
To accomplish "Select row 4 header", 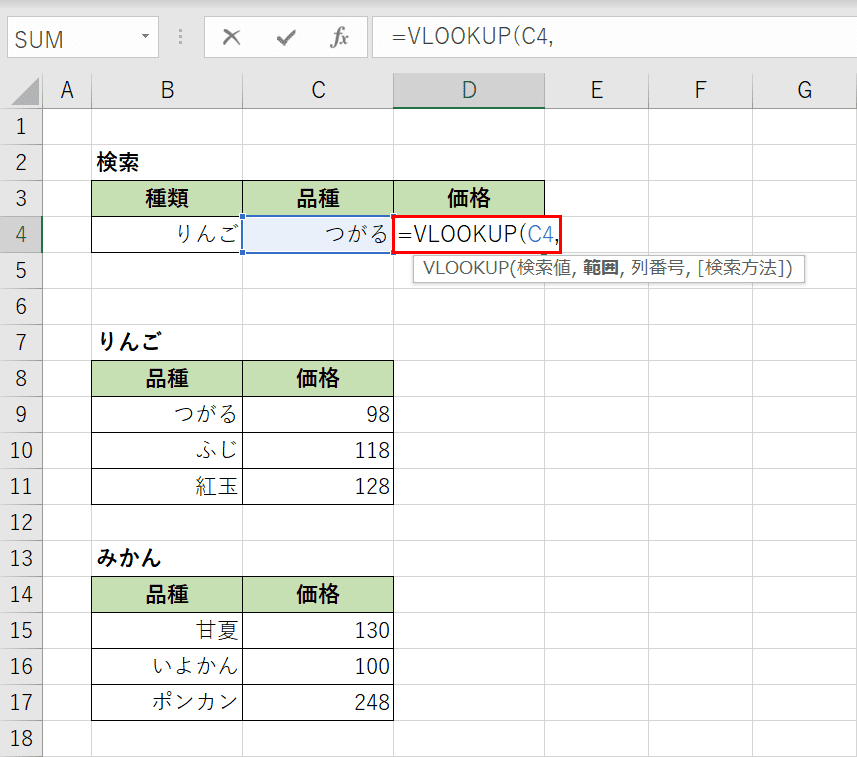I will pyautogui.click(x=21, y=234).
